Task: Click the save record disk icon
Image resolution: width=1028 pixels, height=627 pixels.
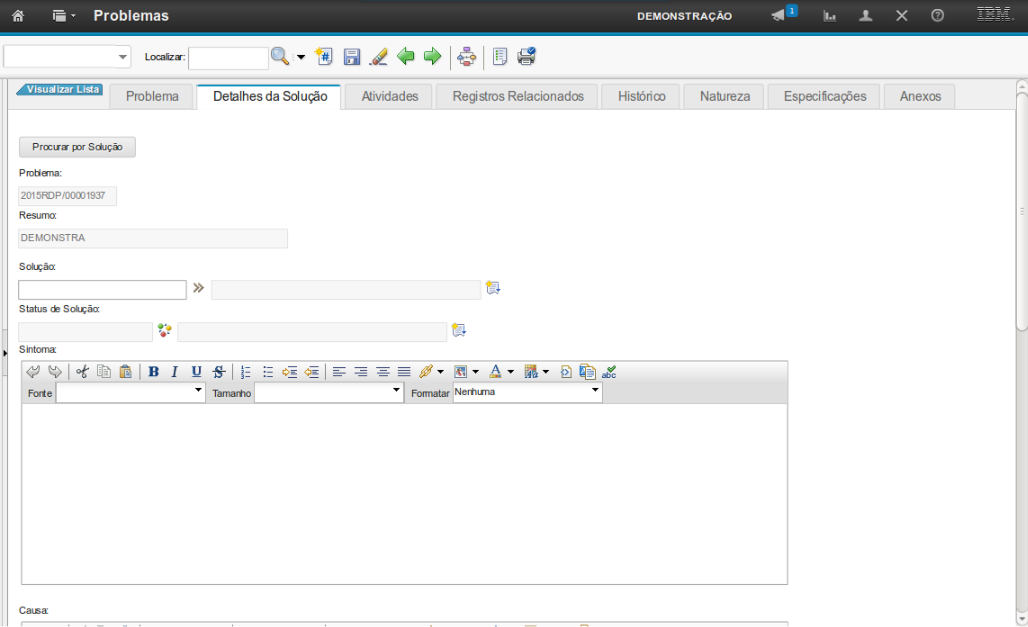Action: click(x=351, y=57)
